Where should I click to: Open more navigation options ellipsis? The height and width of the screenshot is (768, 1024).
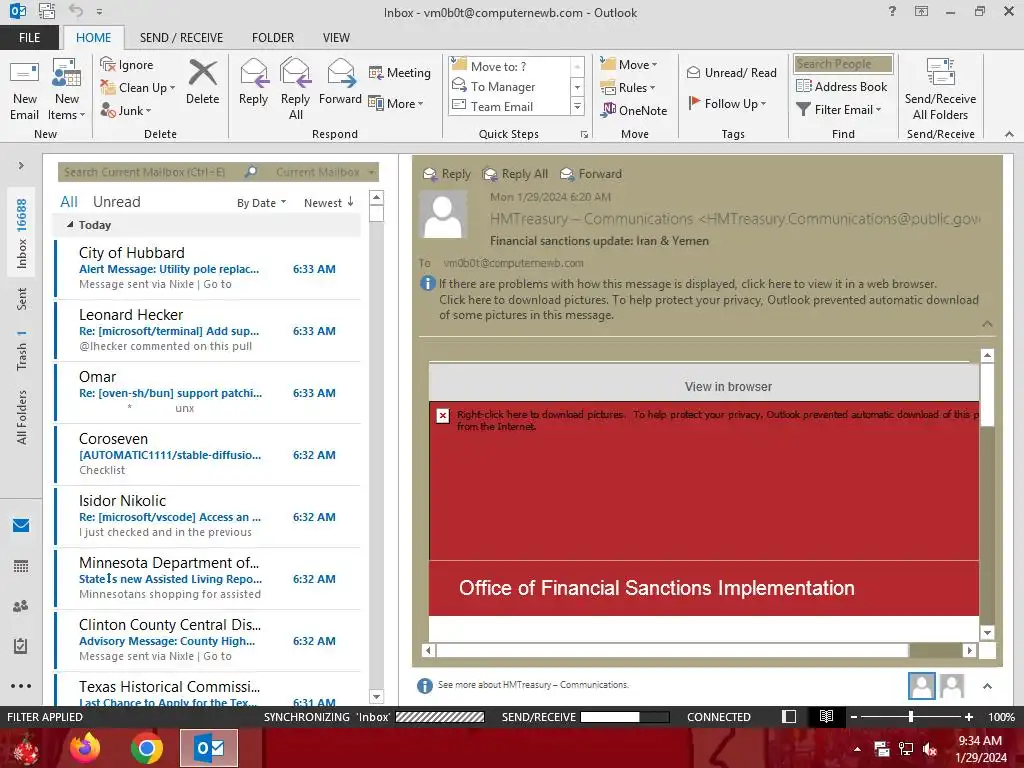coord(21,686)
